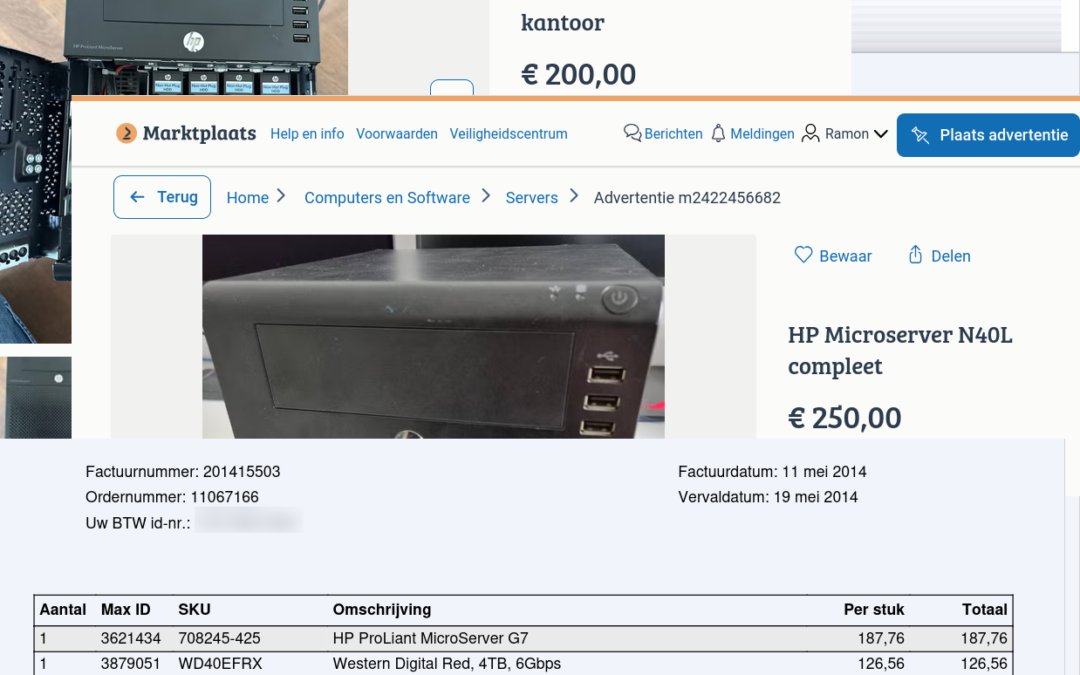Click Max ID cell 3621434

[131, 638]
